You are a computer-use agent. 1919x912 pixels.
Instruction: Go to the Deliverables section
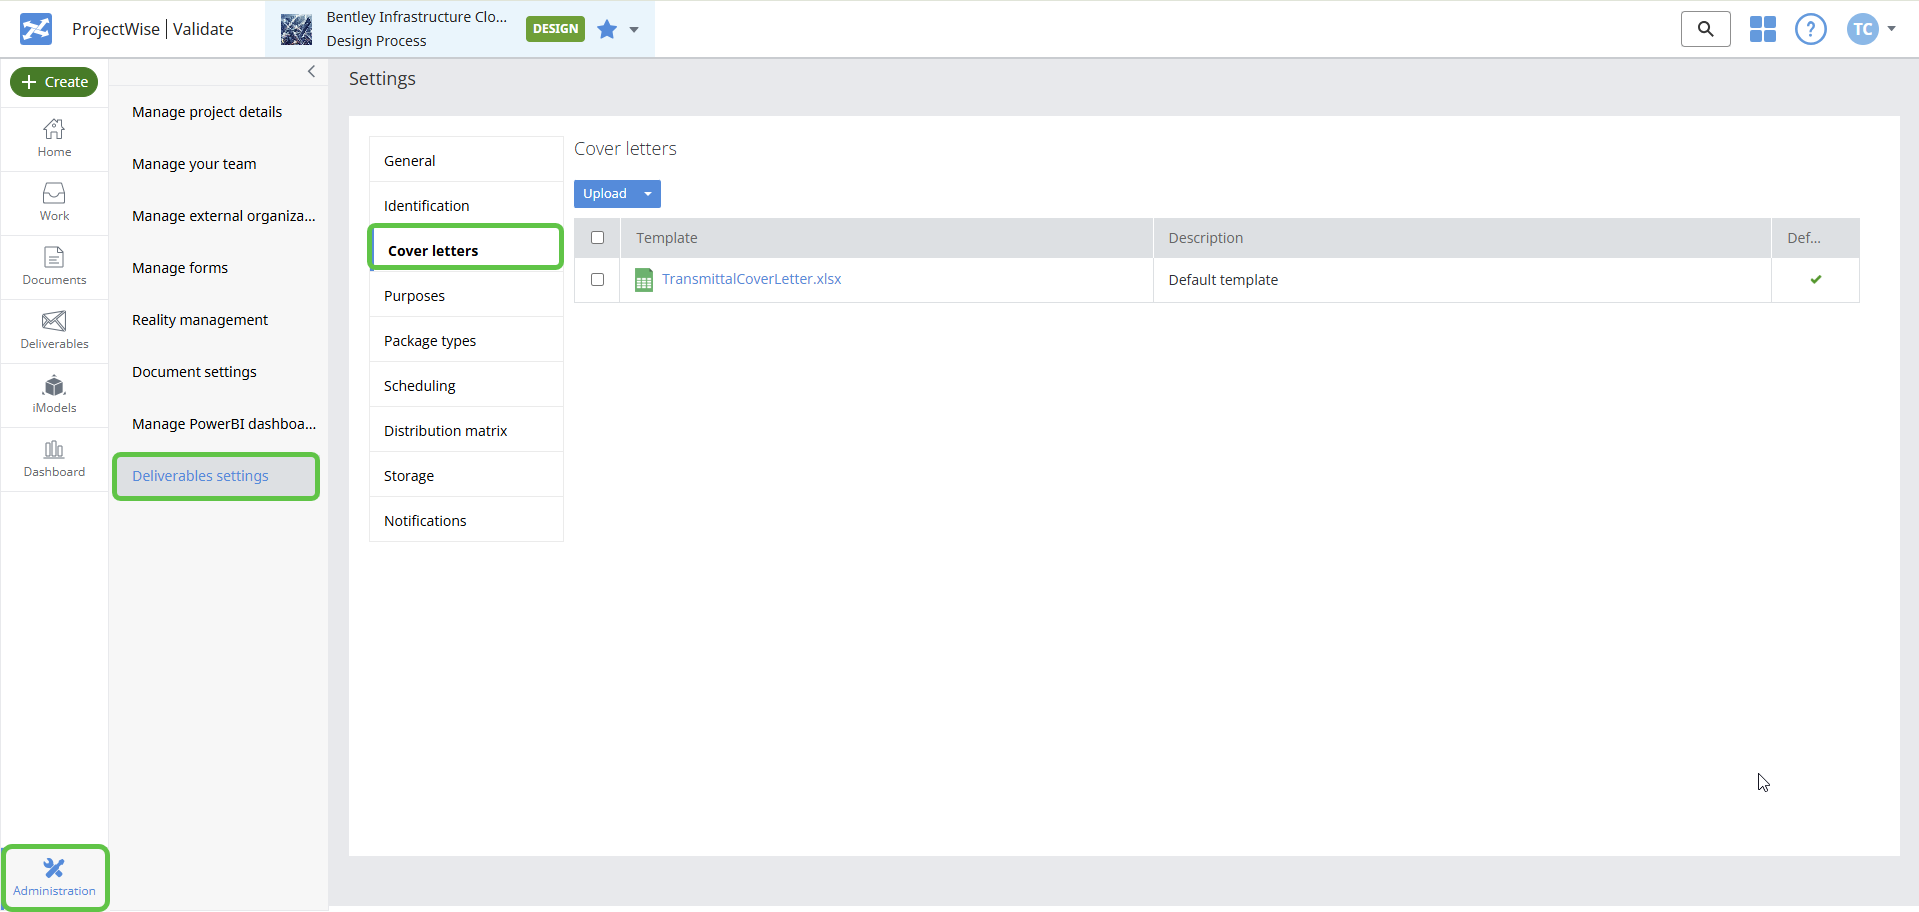coord(54,330)
